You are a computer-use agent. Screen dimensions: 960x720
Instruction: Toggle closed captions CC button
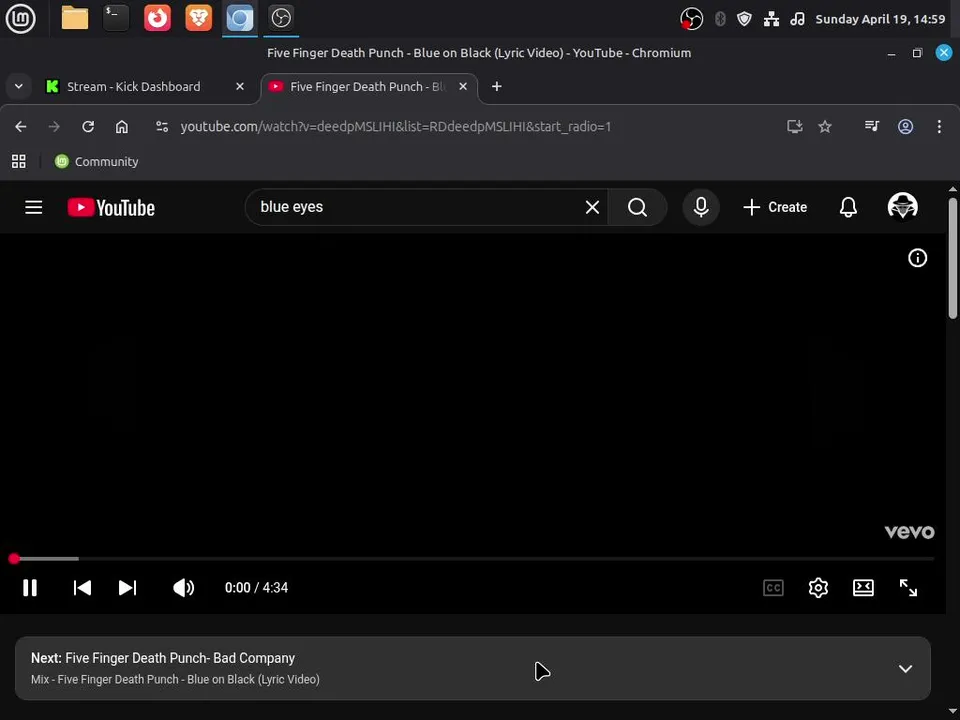773,588
